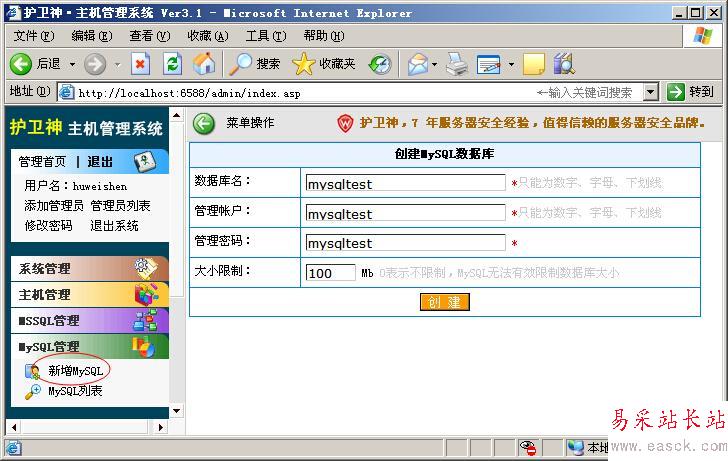Viewport: 728px width, 461px height.
Task: Click popup-blocker eye icon in status bar
Action: tap(528, 448)
